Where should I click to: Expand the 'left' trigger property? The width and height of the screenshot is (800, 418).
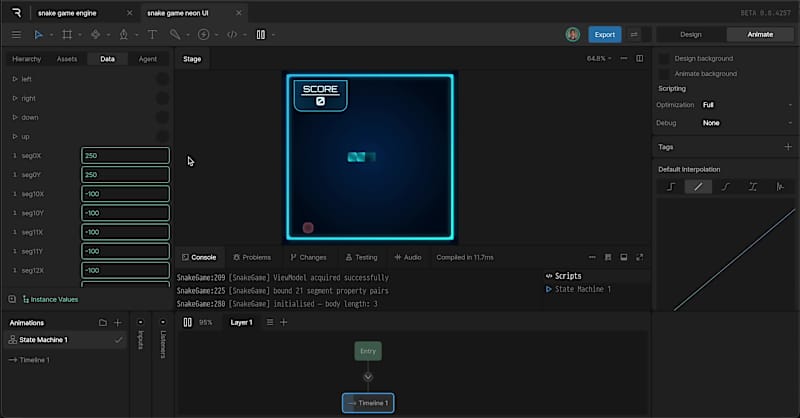(x=15, y=79)
